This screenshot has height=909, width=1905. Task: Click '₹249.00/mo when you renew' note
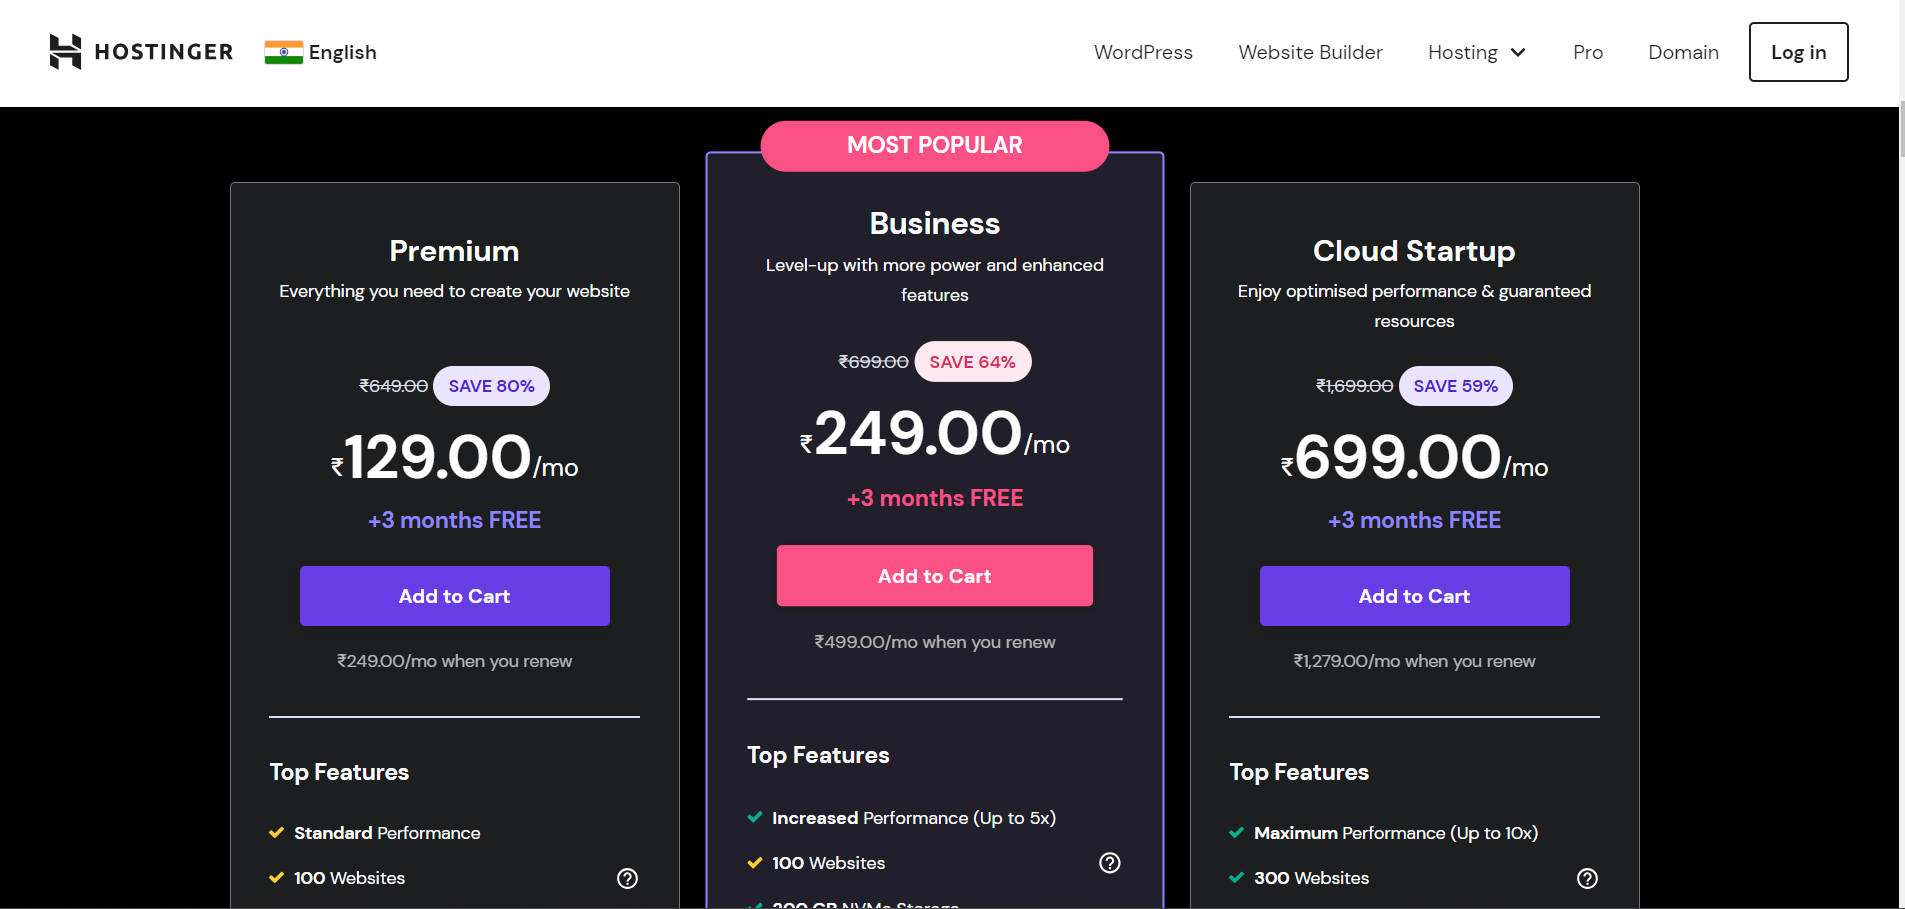click(x=455, y=661)
